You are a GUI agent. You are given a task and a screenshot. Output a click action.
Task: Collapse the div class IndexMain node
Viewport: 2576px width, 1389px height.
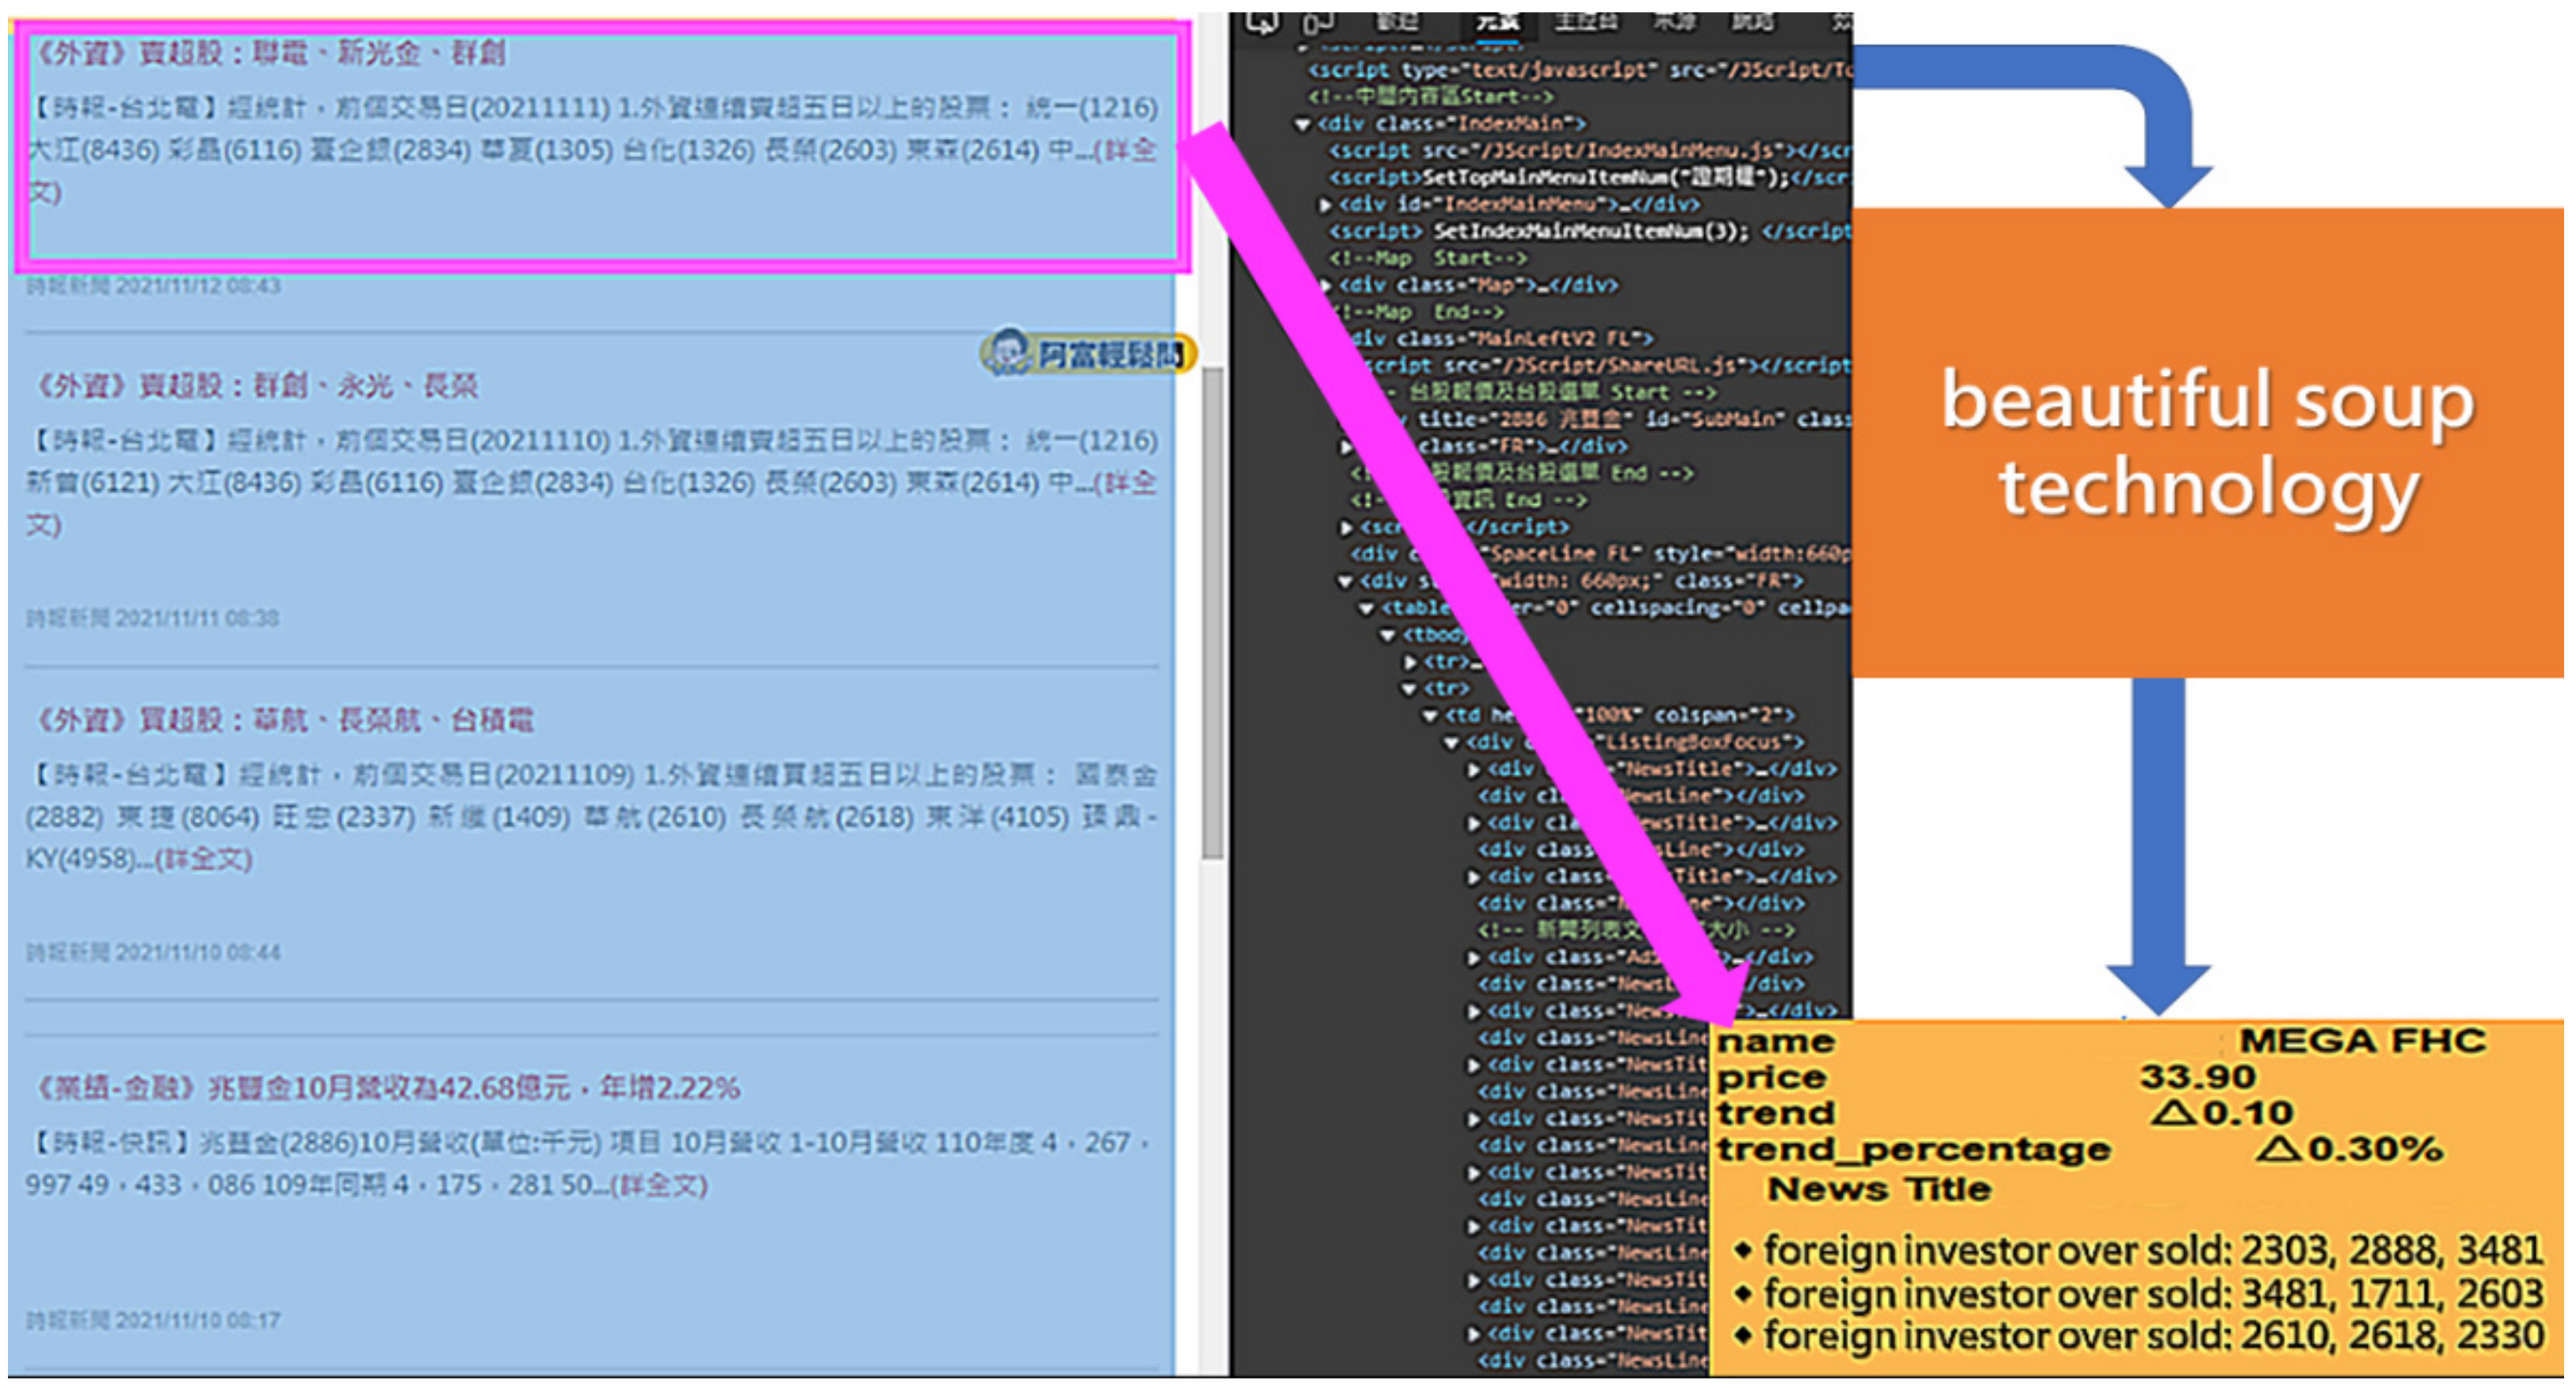[x=1302, y=124]
